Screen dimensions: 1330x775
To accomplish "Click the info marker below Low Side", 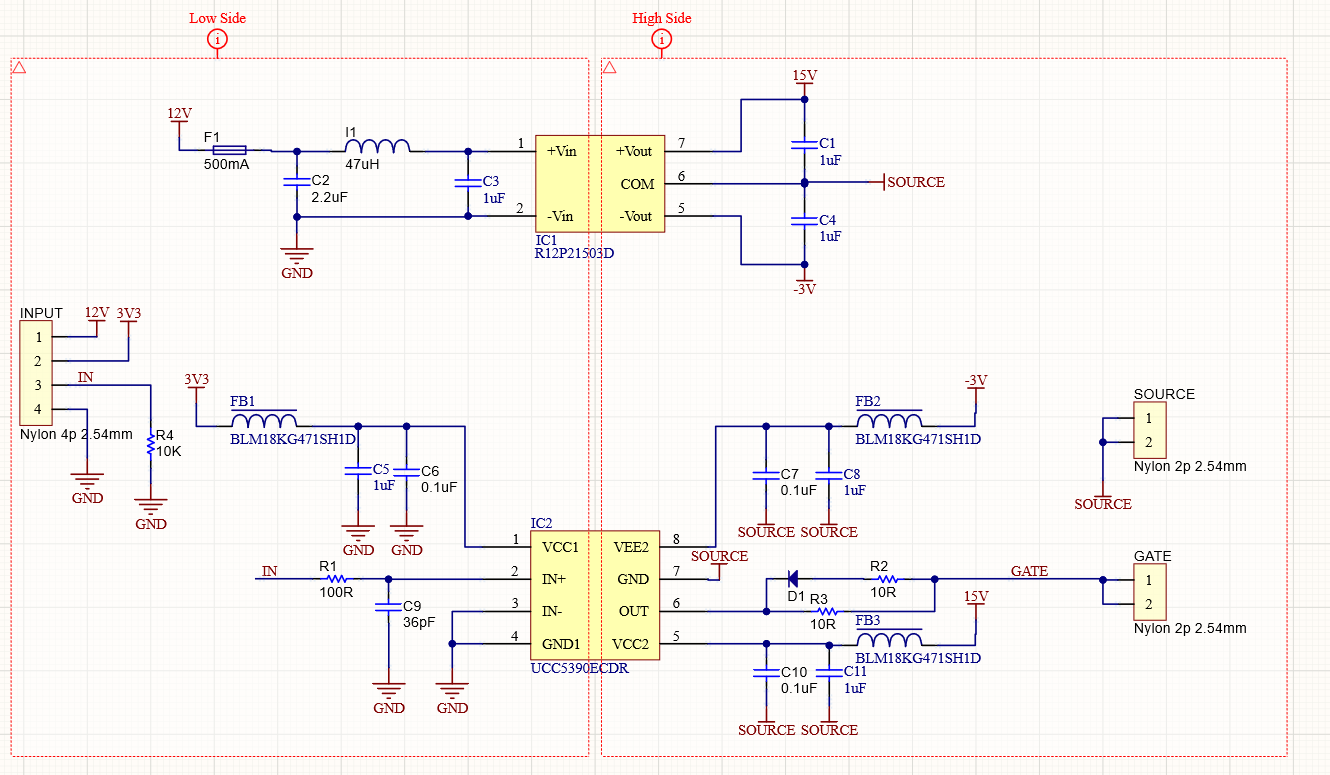I will (218, 39).
